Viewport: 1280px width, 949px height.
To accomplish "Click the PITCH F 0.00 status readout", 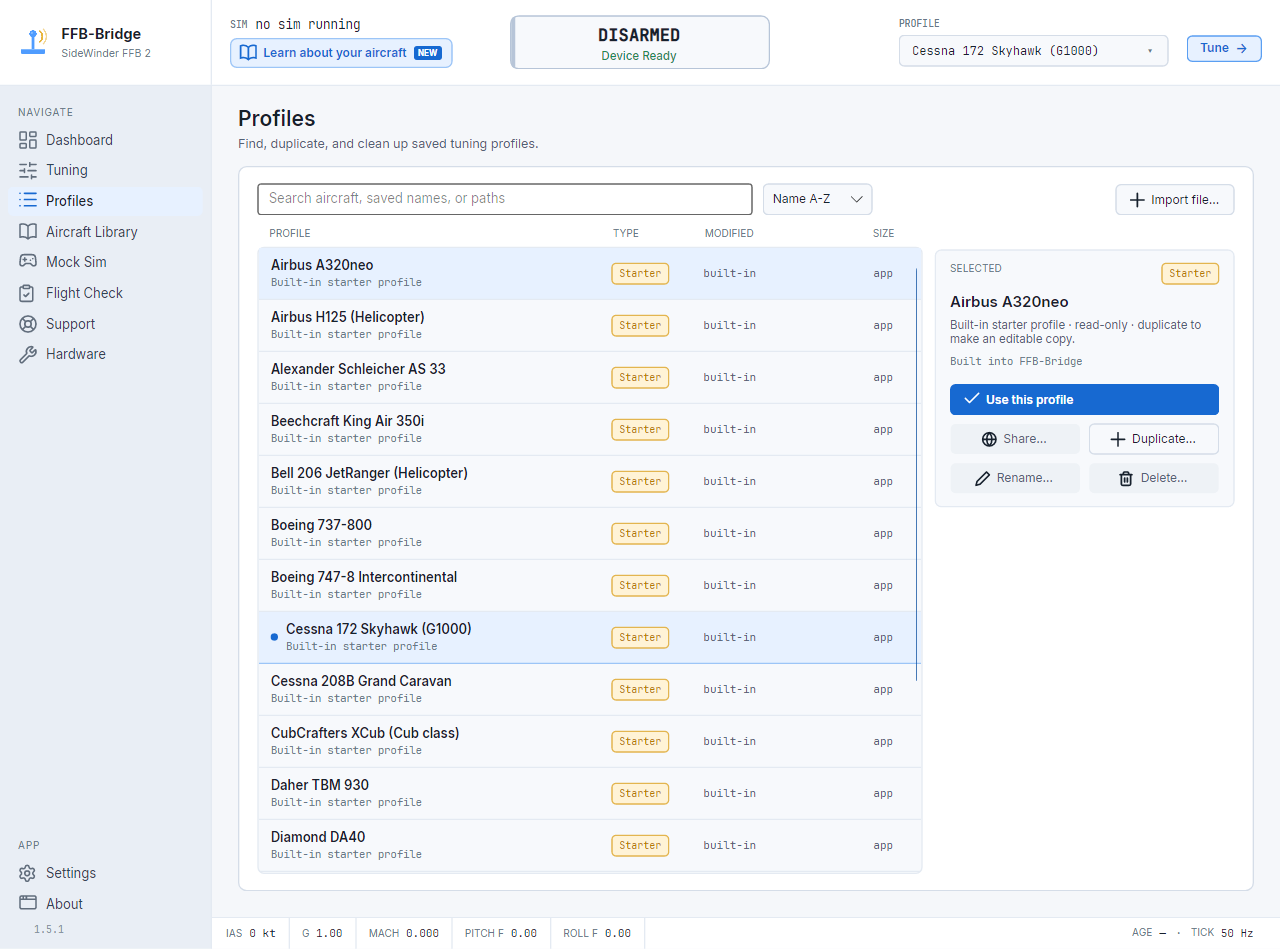I will point(501,933).
